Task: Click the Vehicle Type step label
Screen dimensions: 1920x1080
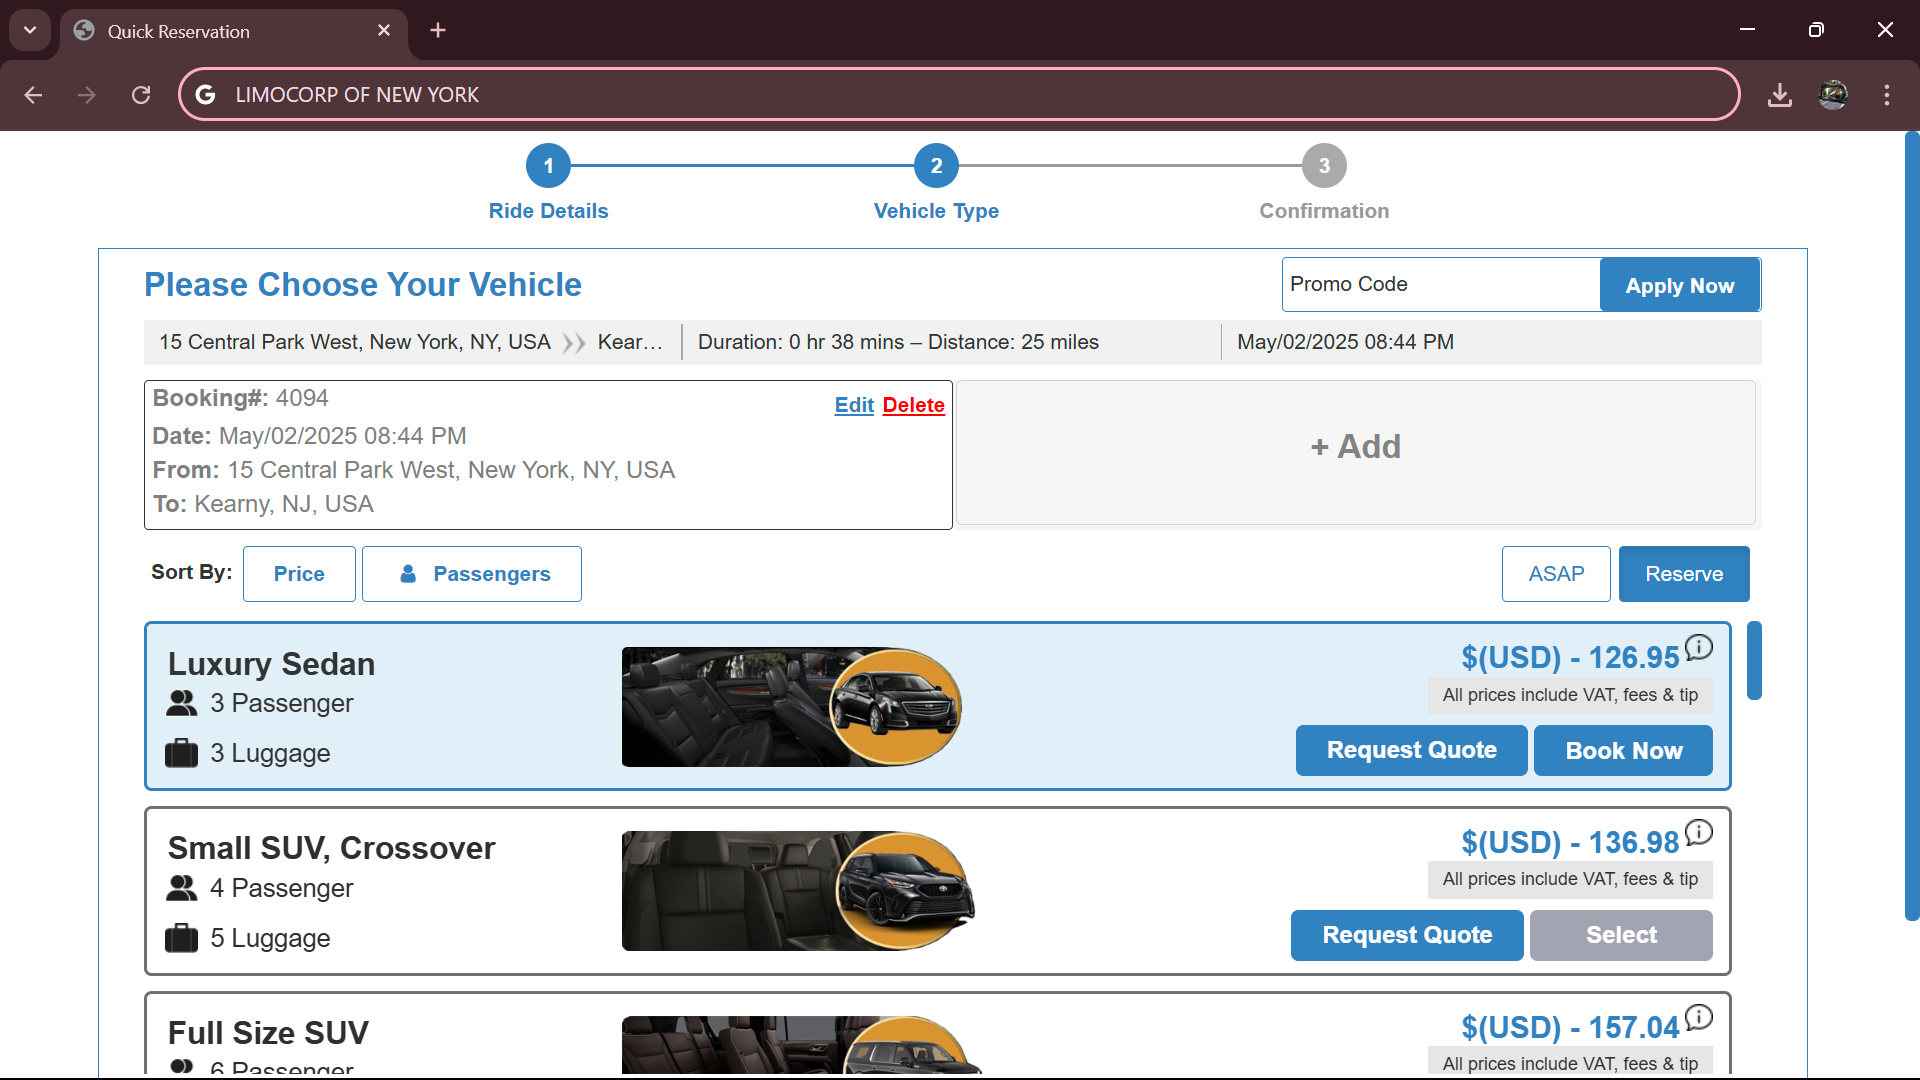Action: coord(936,211)
